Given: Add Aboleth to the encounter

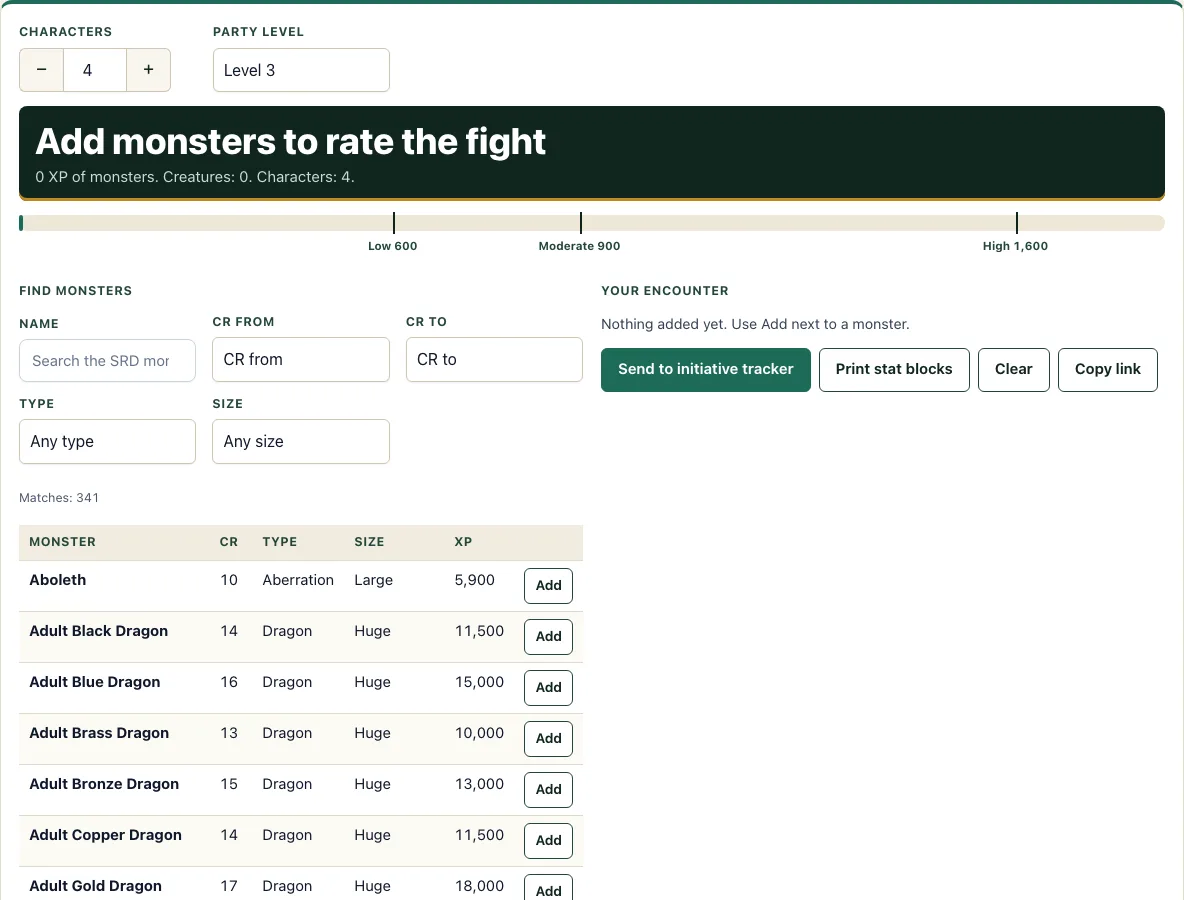Looking at the screenshot, I should [x=548, y=586].
